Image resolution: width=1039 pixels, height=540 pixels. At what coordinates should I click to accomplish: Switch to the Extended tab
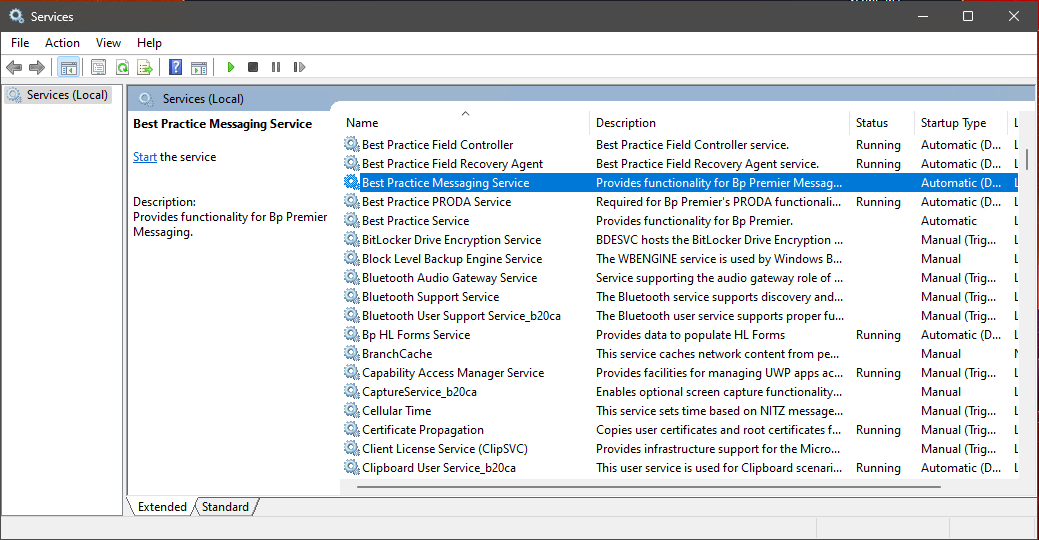pos(162,507)
